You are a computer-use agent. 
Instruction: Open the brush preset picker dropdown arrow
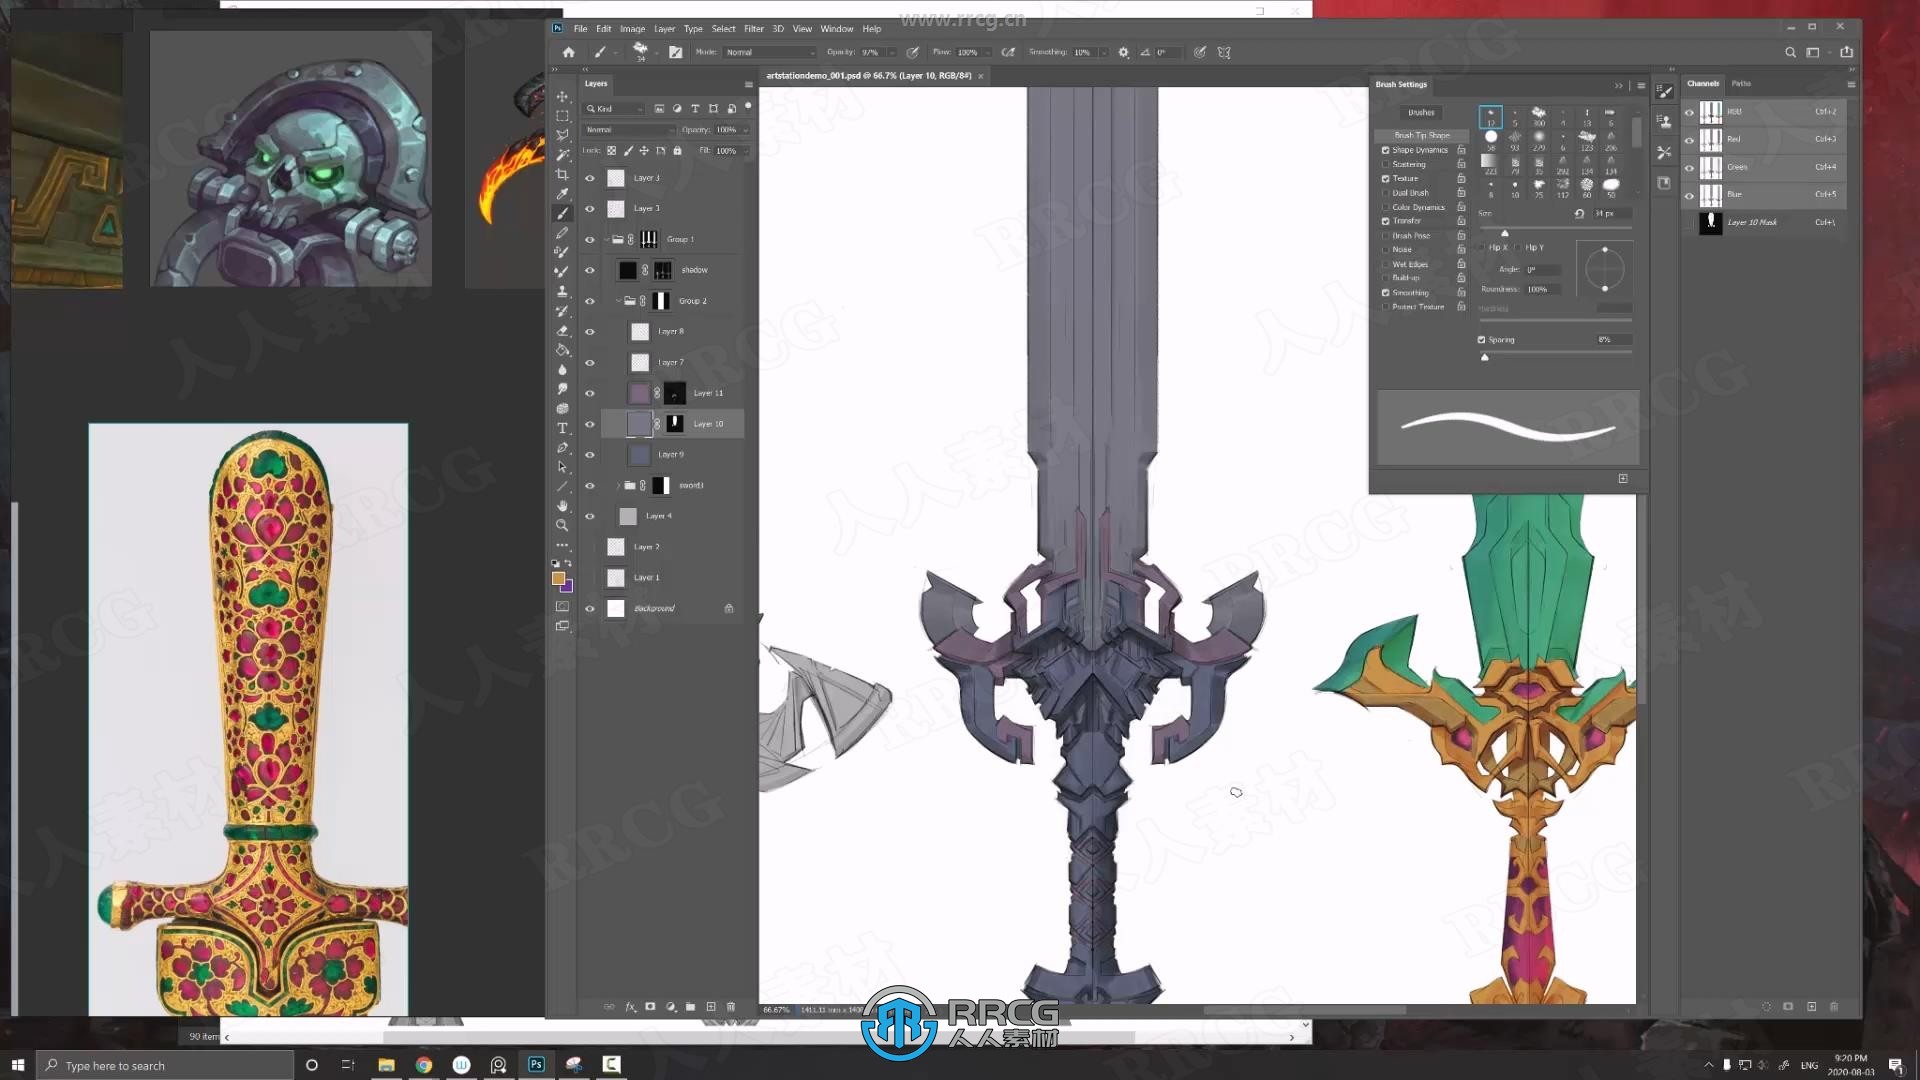656,53
